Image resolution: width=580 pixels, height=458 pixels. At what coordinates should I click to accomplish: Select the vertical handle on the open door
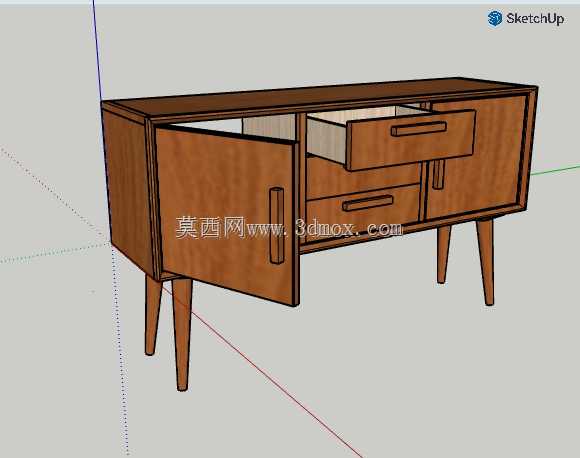(277, 226)
